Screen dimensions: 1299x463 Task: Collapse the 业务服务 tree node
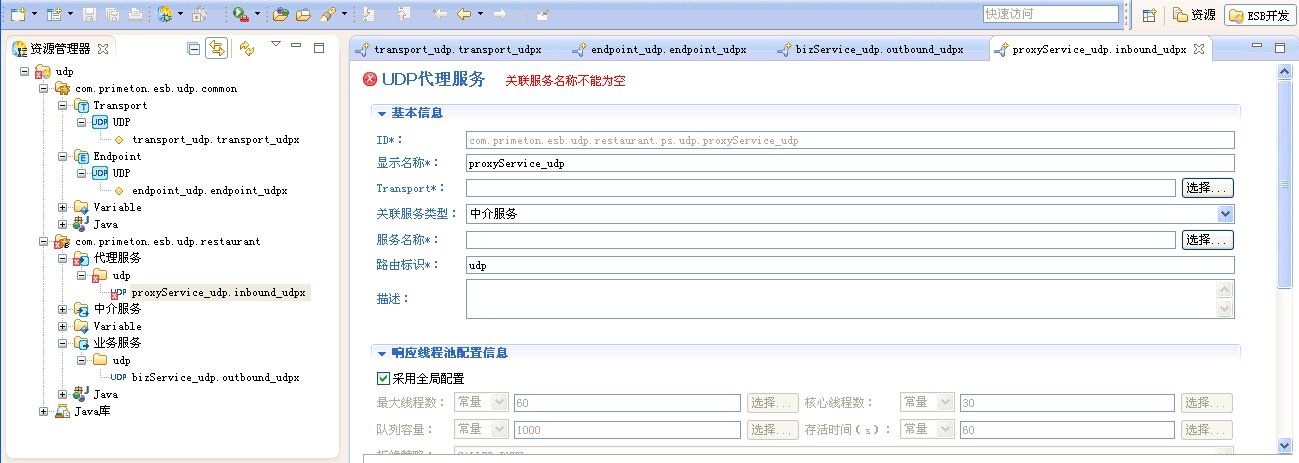coord(62,343)
